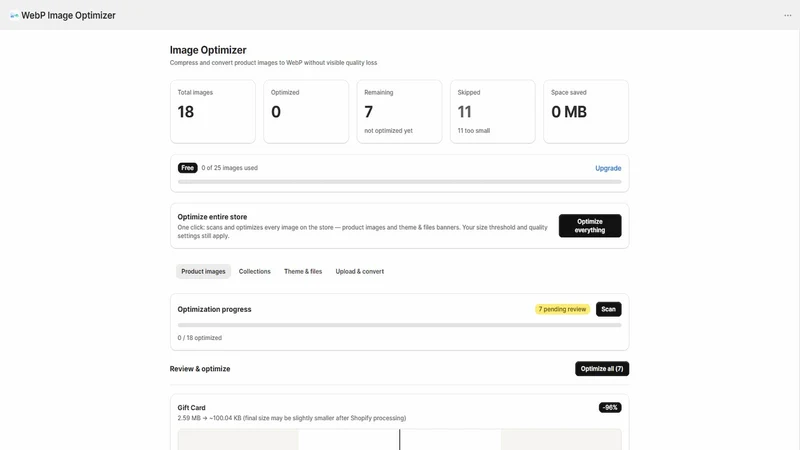Click the '0 of 25 images used' text

point(230,168)
